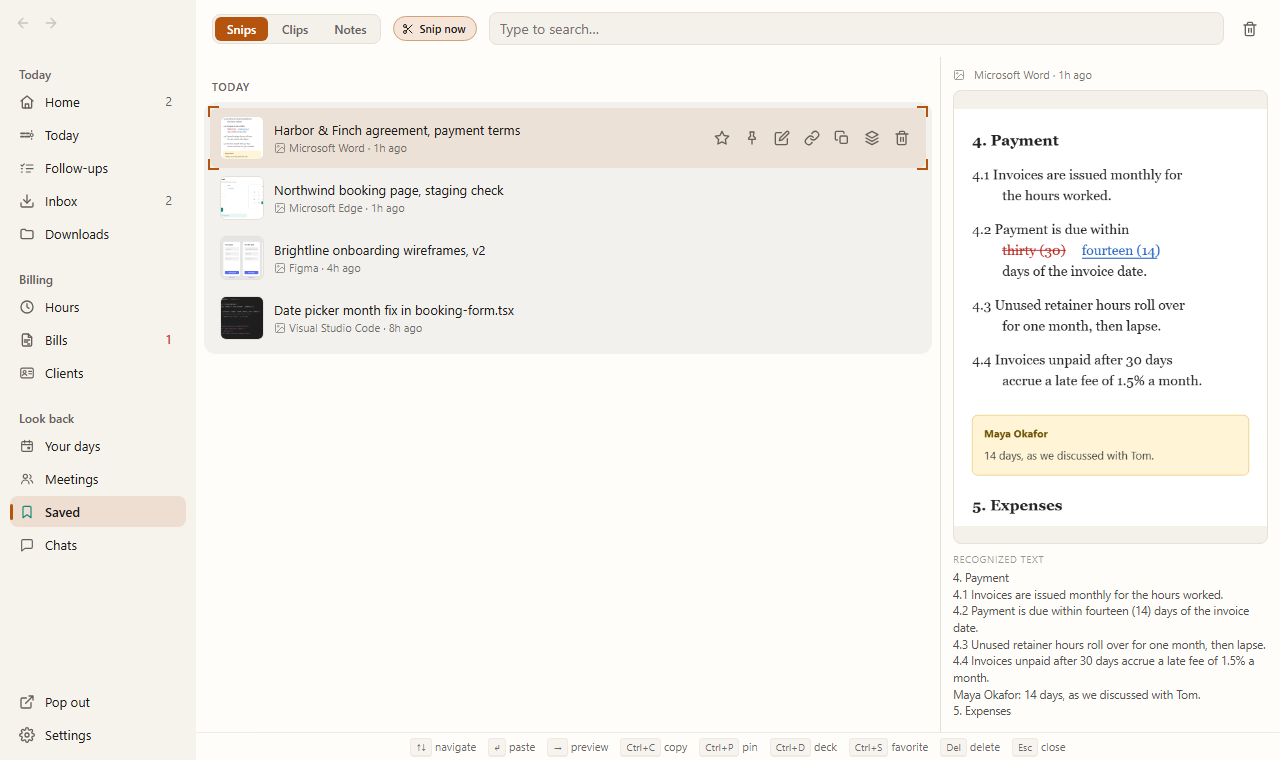Select the Brightline onboarding wireframes snip
This screenshot has width=1280, height=760.
click(568, 258)
